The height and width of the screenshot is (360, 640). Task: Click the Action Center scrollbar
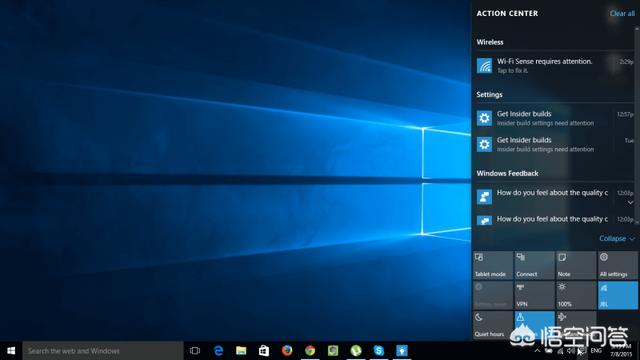point(637,126)
